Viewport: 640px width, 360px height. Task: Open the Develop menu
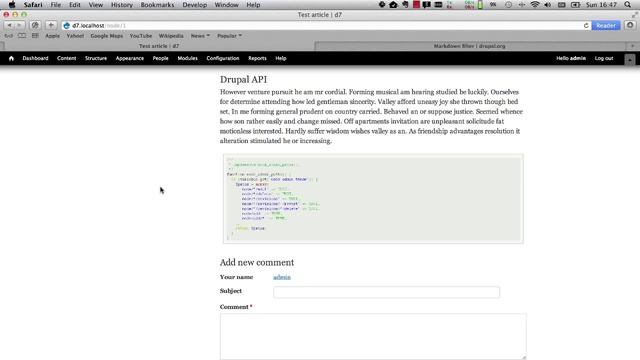194,5
